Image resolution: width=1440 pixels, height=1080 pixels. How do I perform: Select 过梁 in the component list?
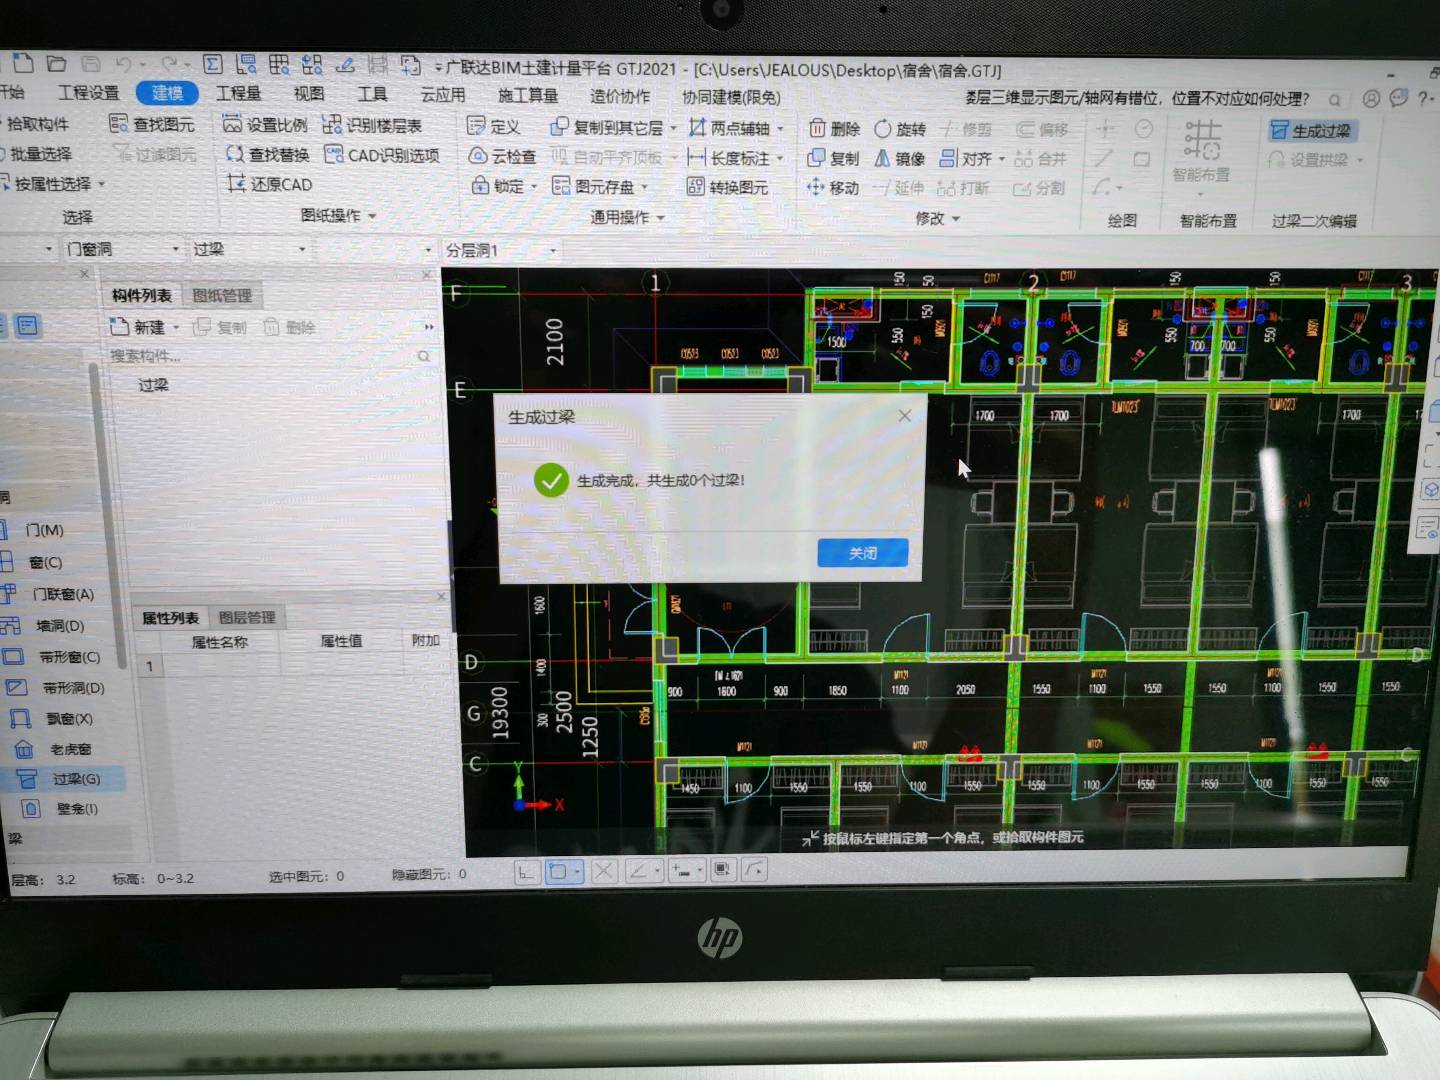point(153,385)
